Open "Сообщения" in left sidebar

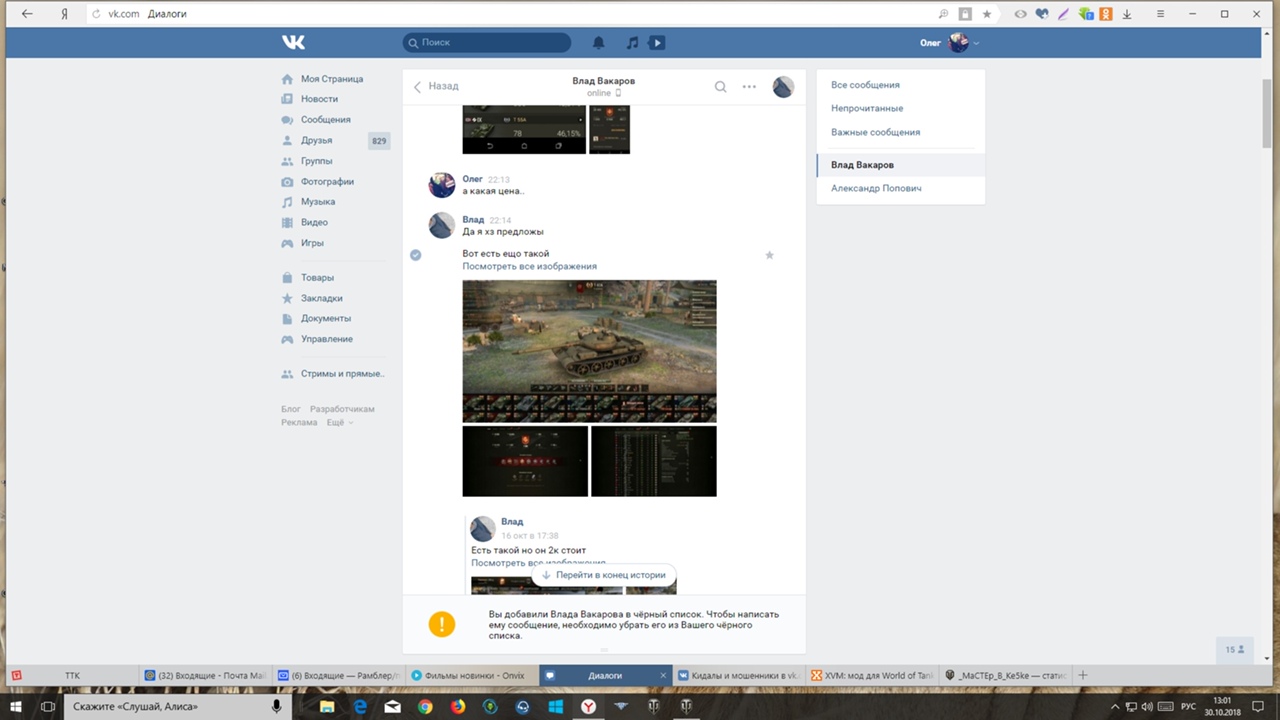tap(325, 120)
